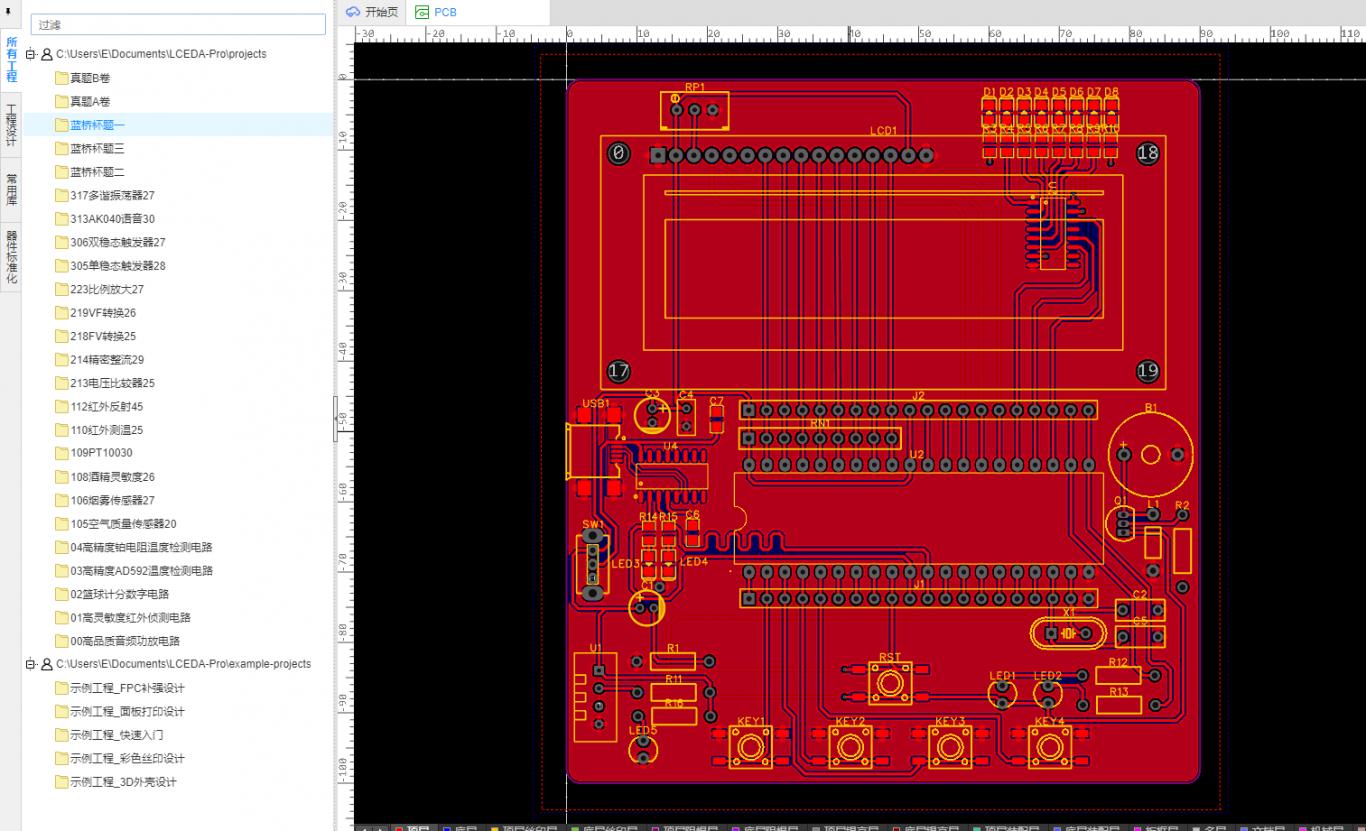Open the 工程设计 sidebar tab
Screen dimensions: 1366x831
[11, 125]
